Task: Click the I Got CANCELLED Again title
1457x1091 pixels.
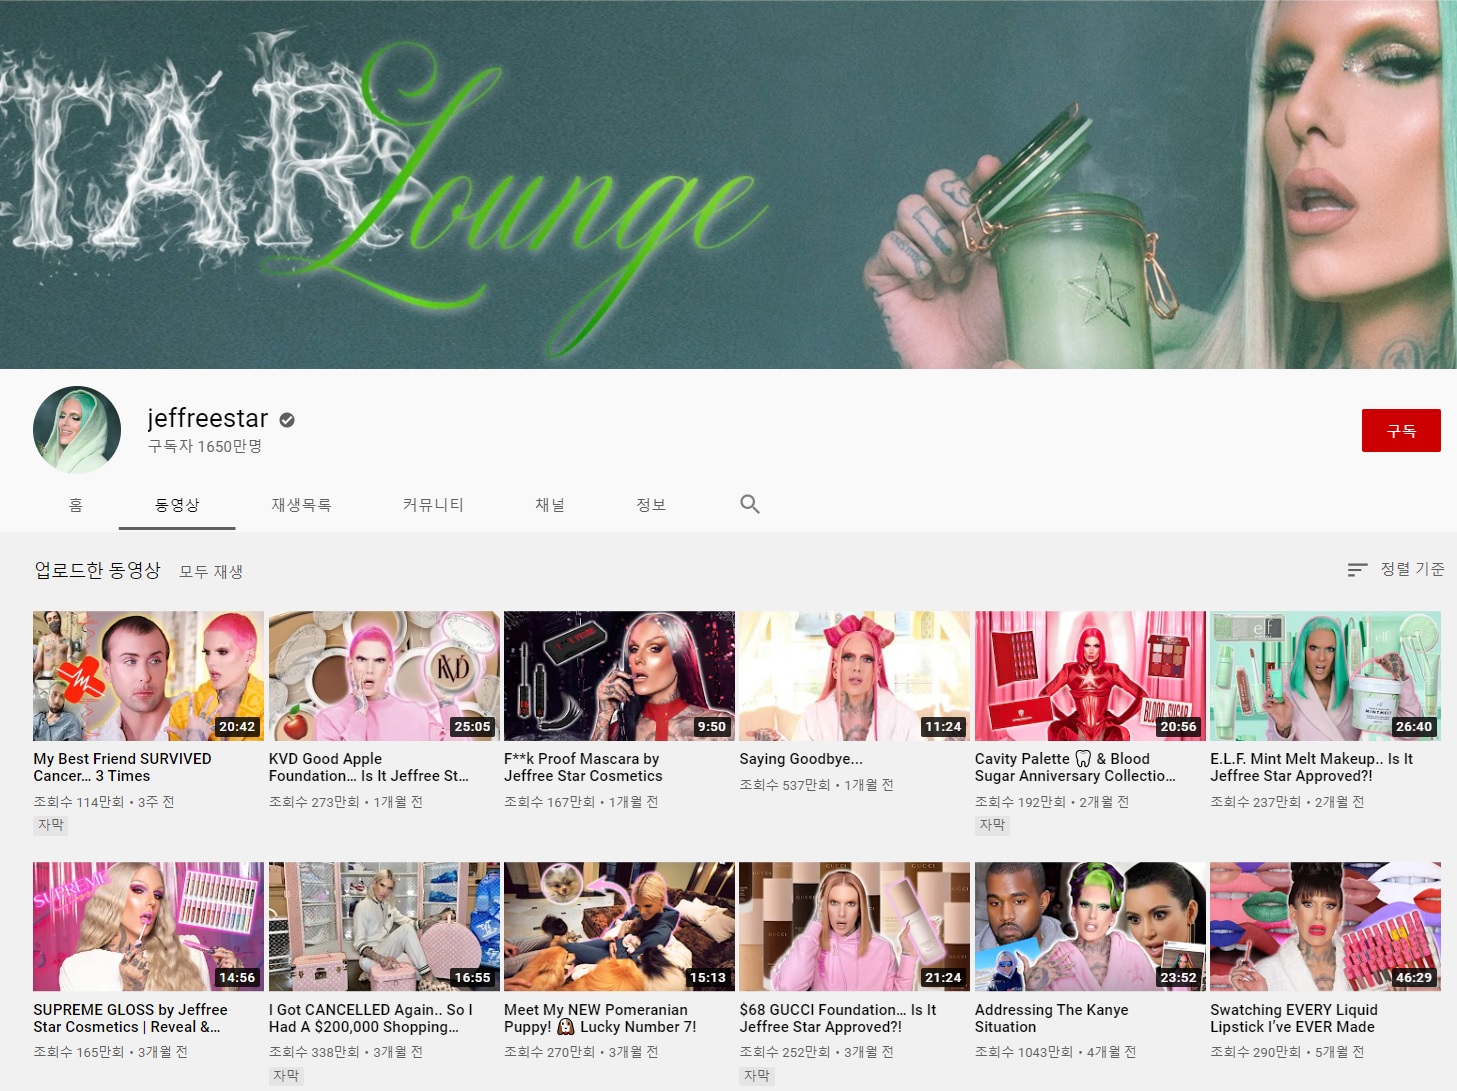Action: (x=370, y=1018)
